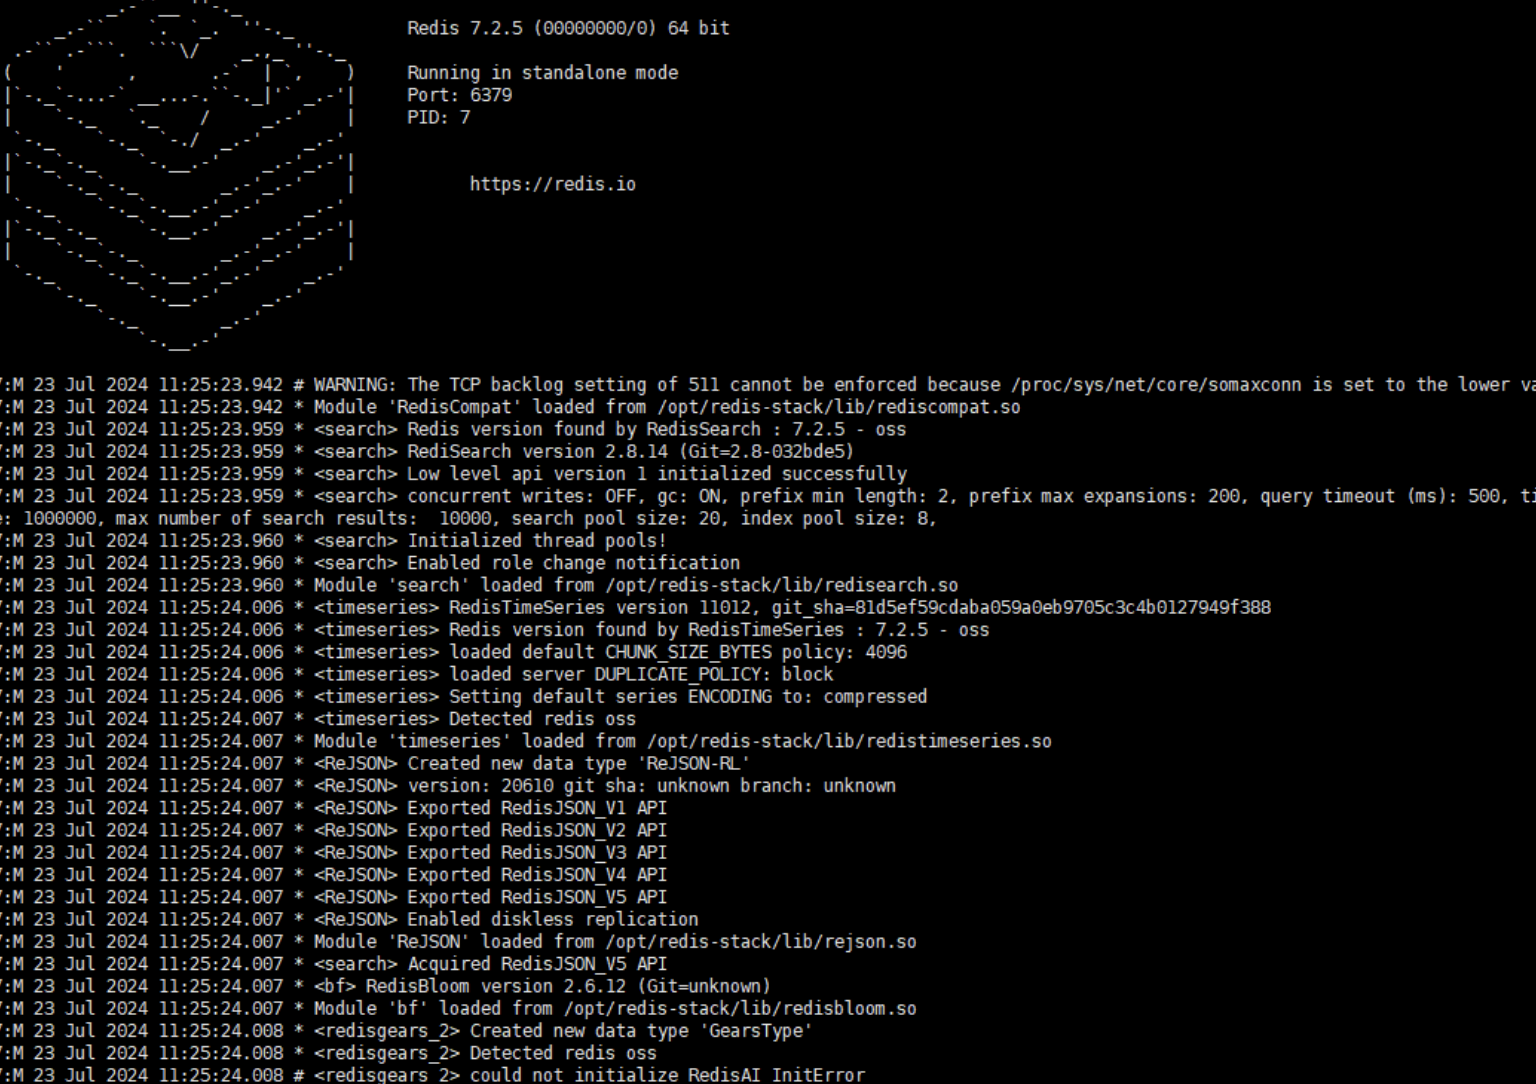The width and height of the screenshot is (1536, 1084).
Task: Click 'max number of search results' line
Action: (x=468, y=518)
